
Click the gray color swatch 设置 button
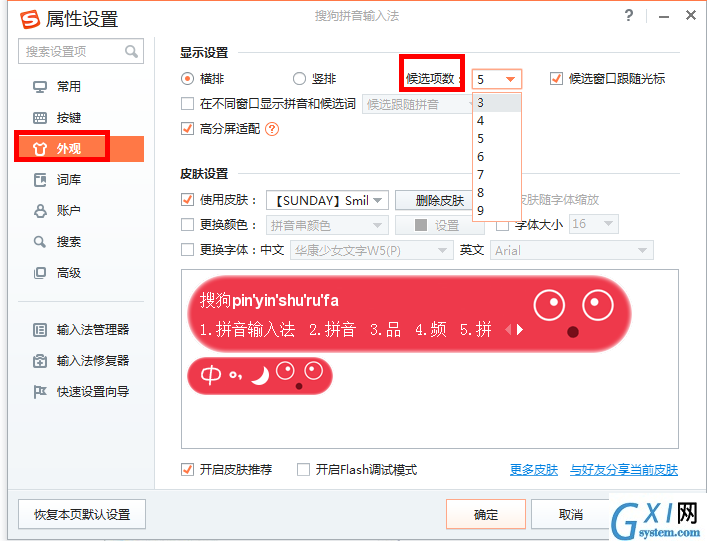[440, 225]
